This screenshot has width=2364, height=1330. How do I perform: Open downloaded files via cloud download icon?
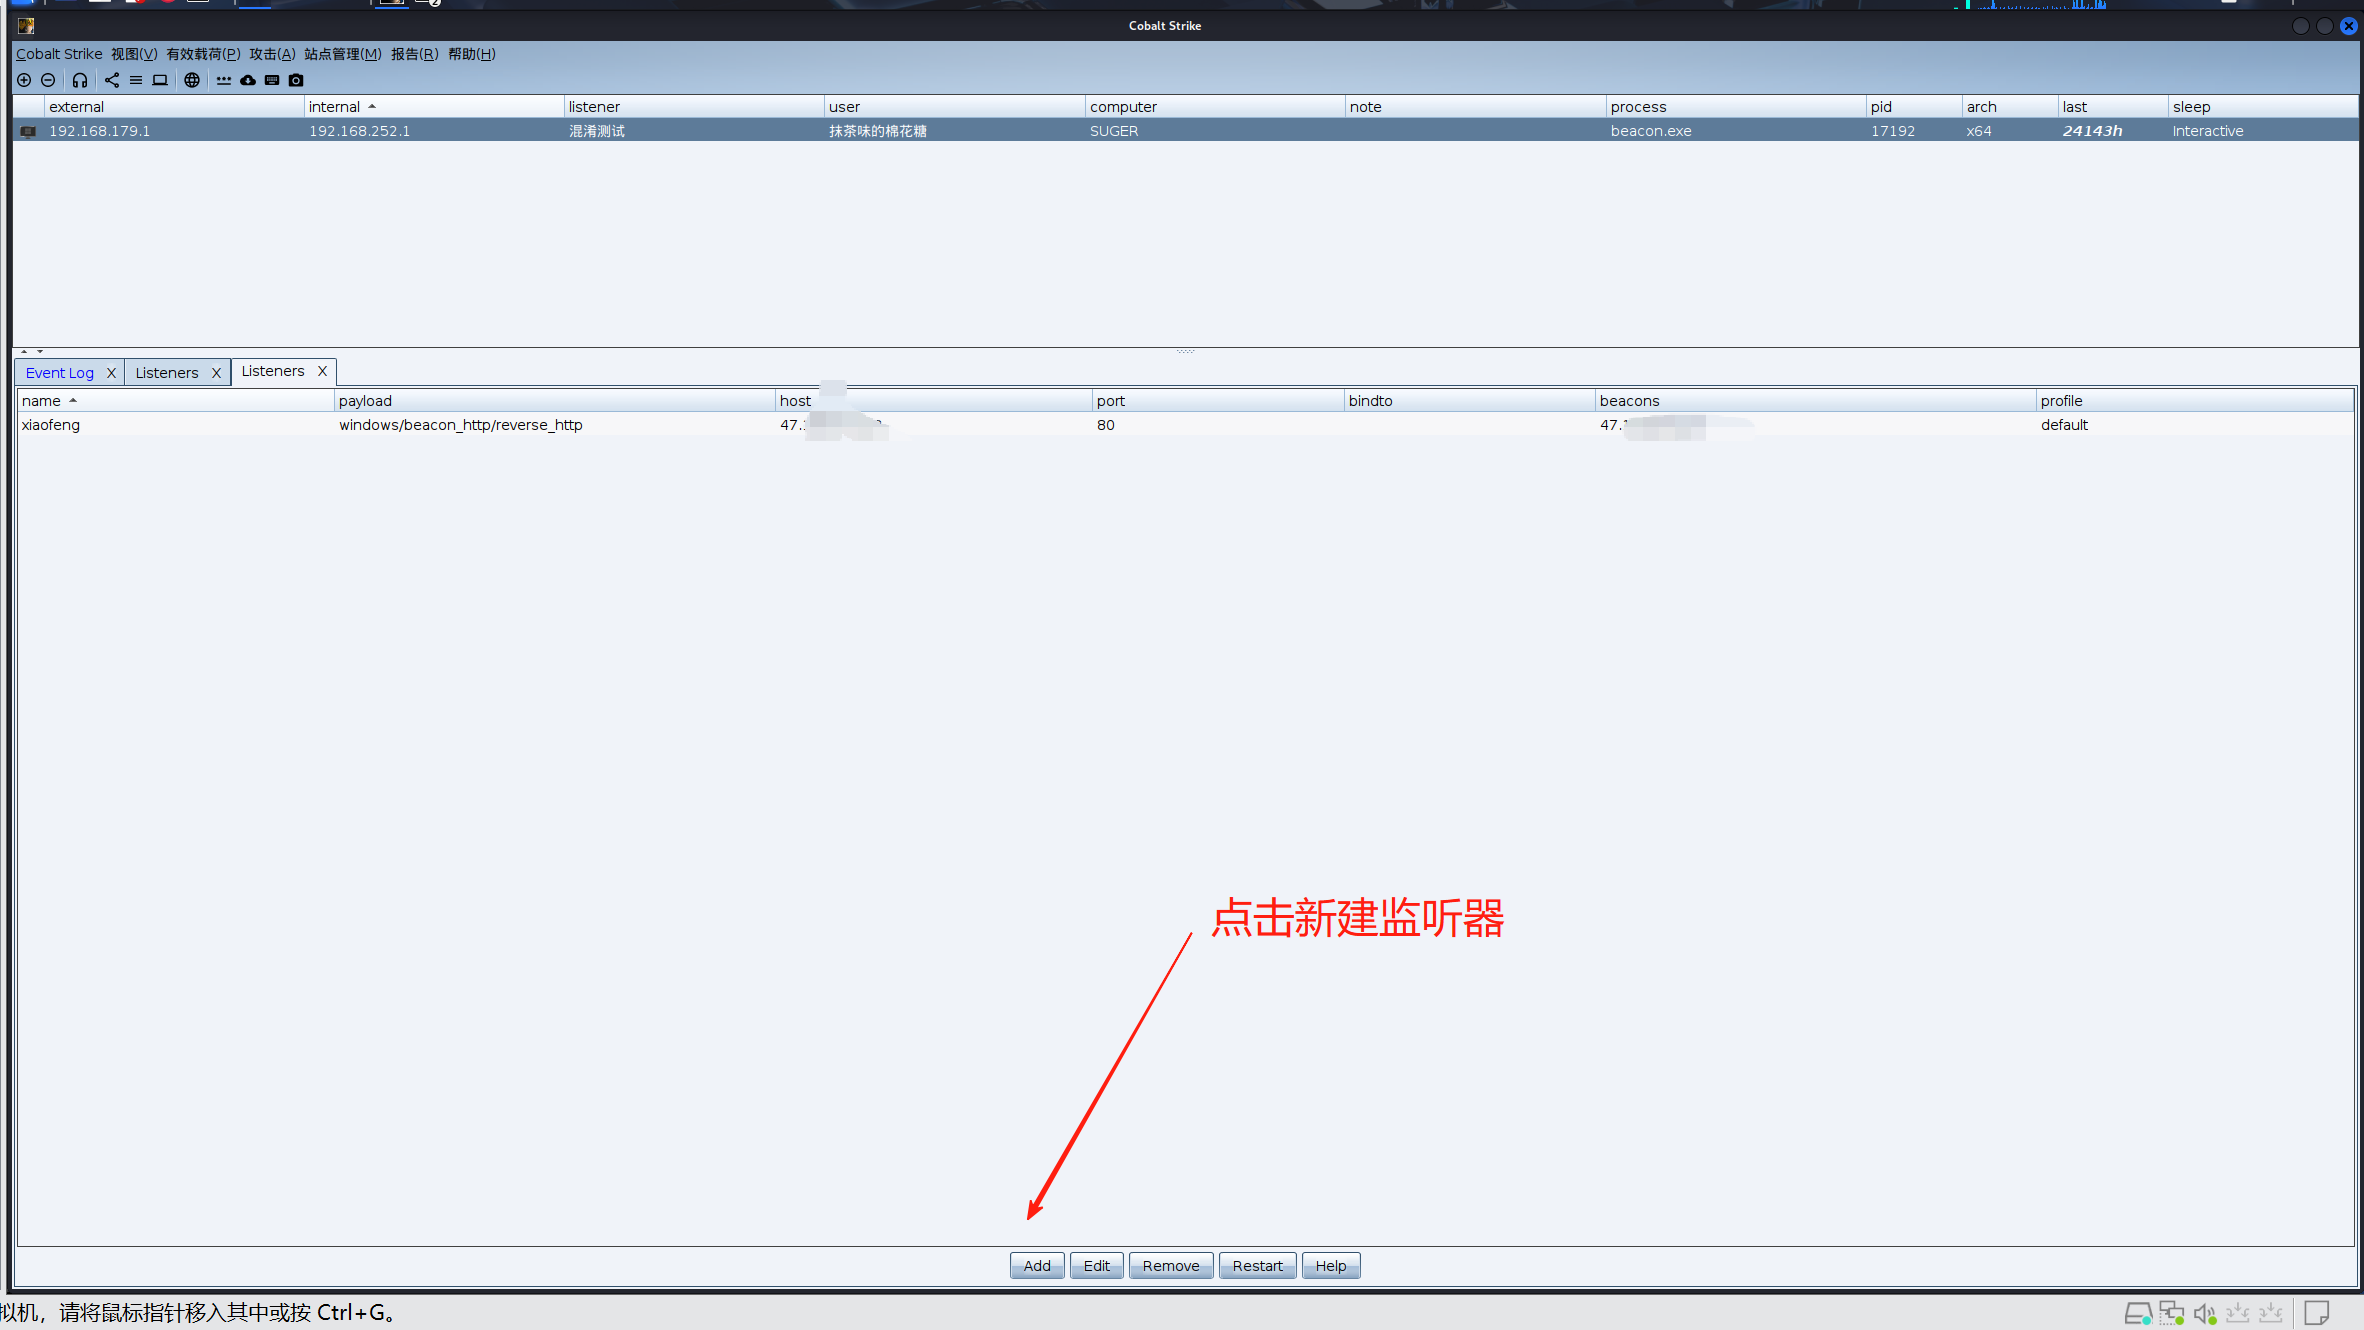coord(248,80)
